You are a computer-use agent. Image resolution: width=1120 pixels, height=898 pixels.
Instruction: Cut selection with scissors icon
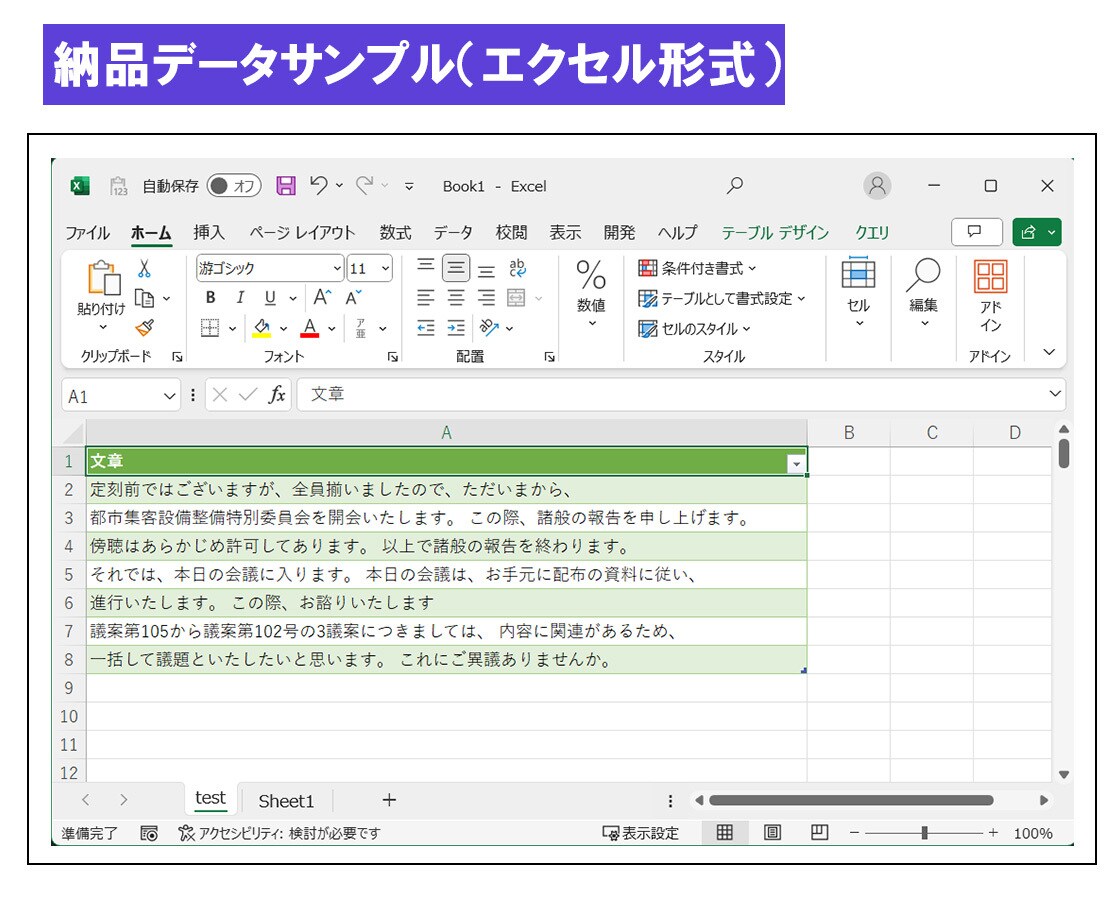144,269
